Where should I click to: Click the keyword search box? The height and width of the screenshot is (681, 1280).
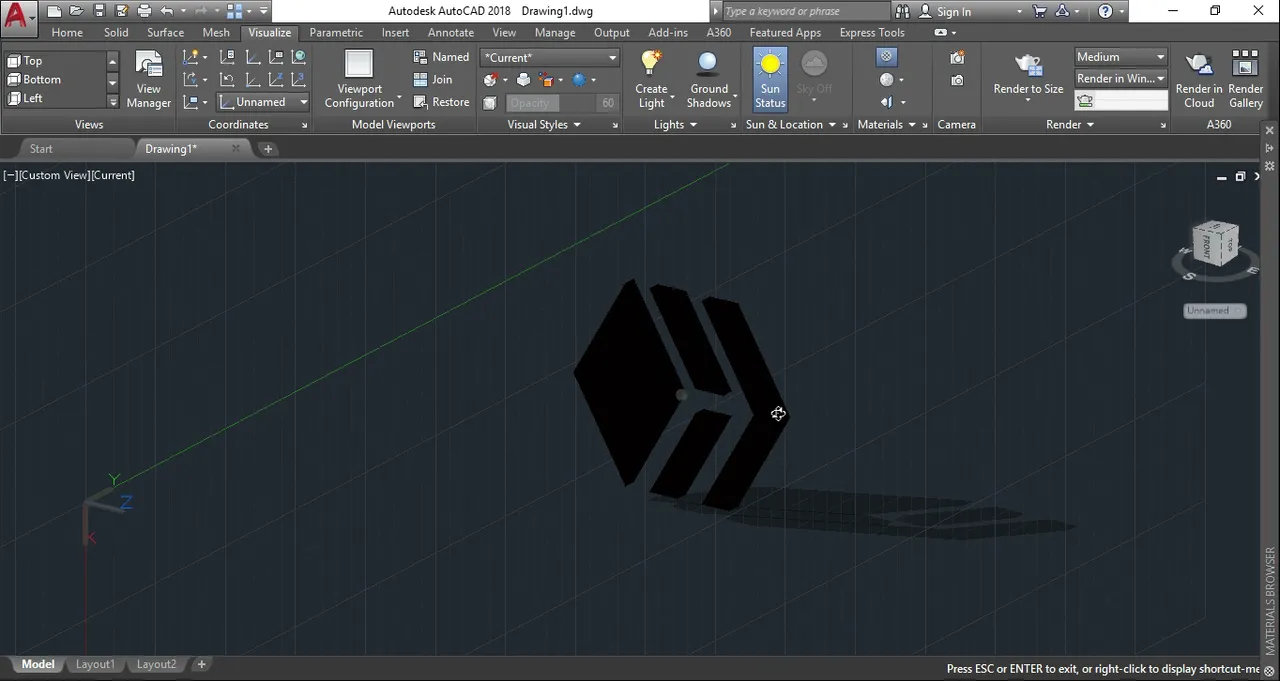point(804,11)
